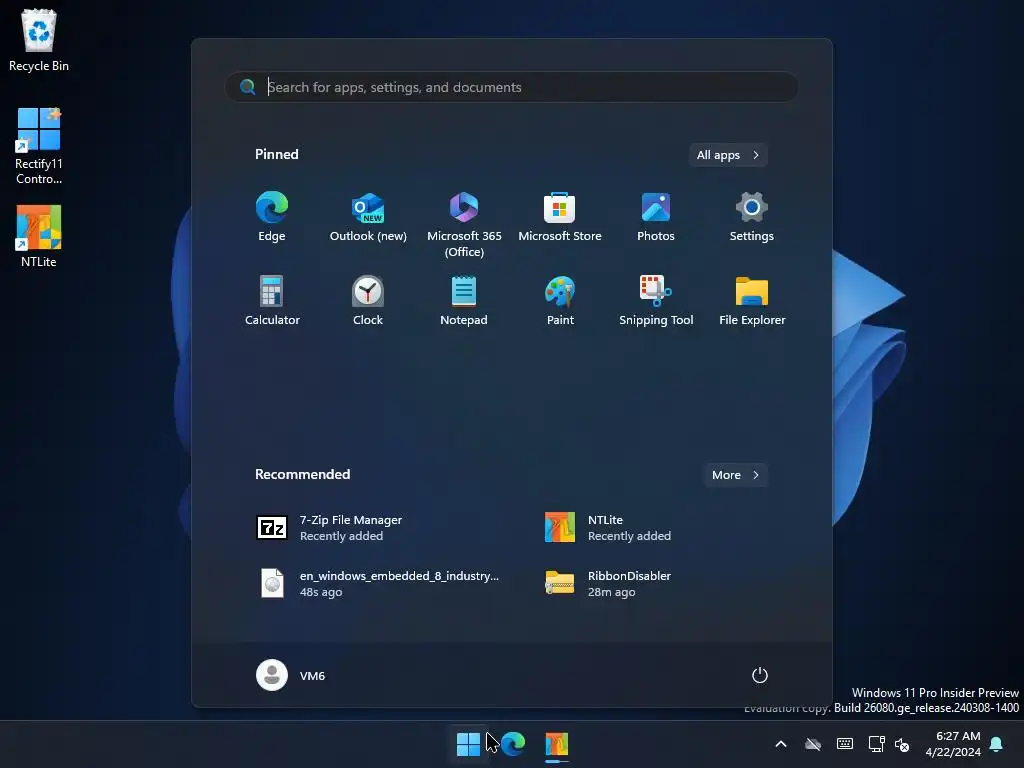1024x768 pixels.
Task: Select the Rectify11 Control desktop shortcut
Action: point(39,146)
